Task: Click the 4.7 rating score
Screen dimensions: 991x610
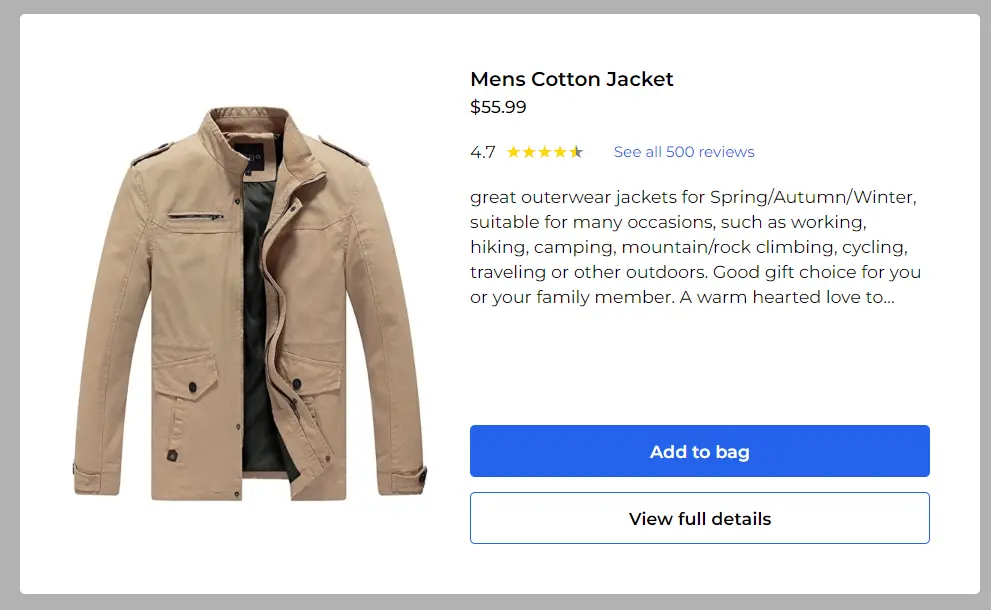Action: click(x=482, y=152)
